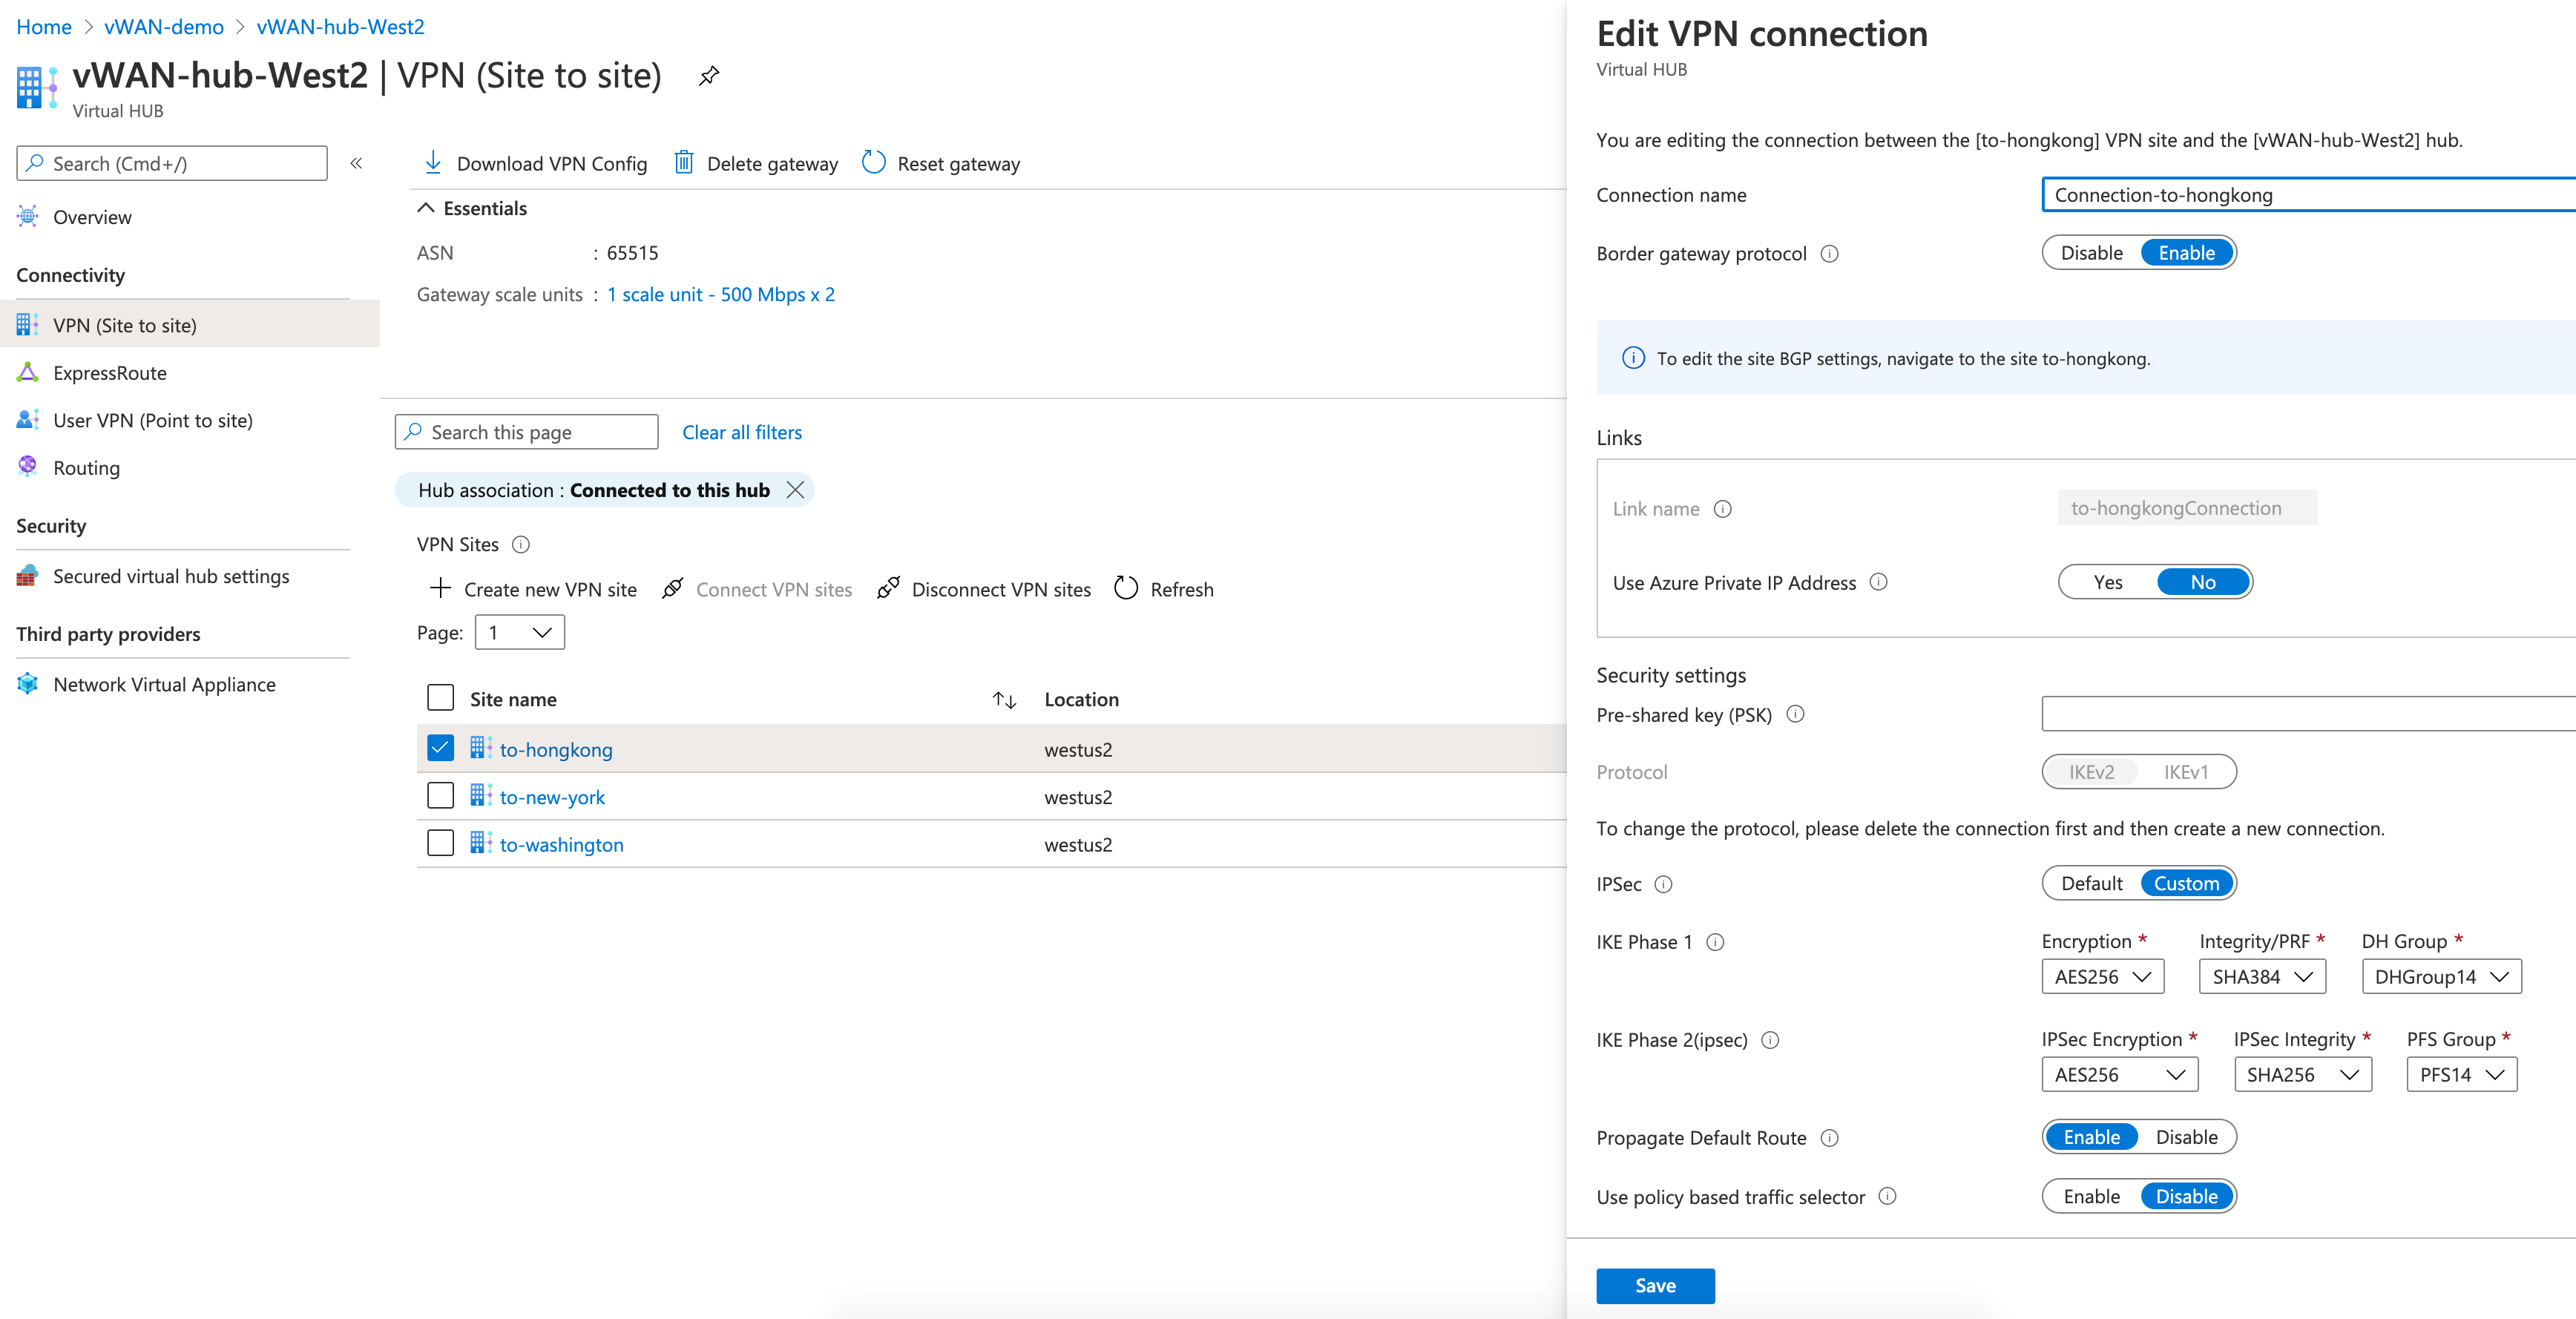Screen dimensions: 2576x1319
Task: Sort by Site name arrows
Action: tap(1004, 700)
